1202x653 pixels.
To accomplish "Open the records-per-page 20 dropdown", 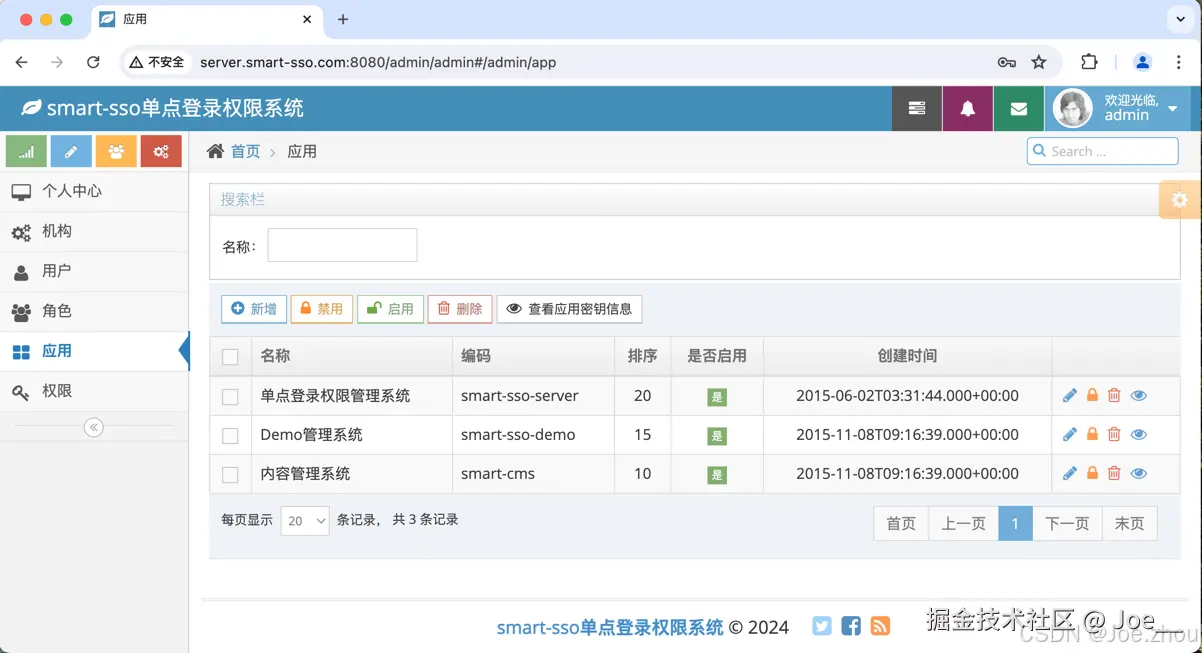I will [x=305, y=520].
